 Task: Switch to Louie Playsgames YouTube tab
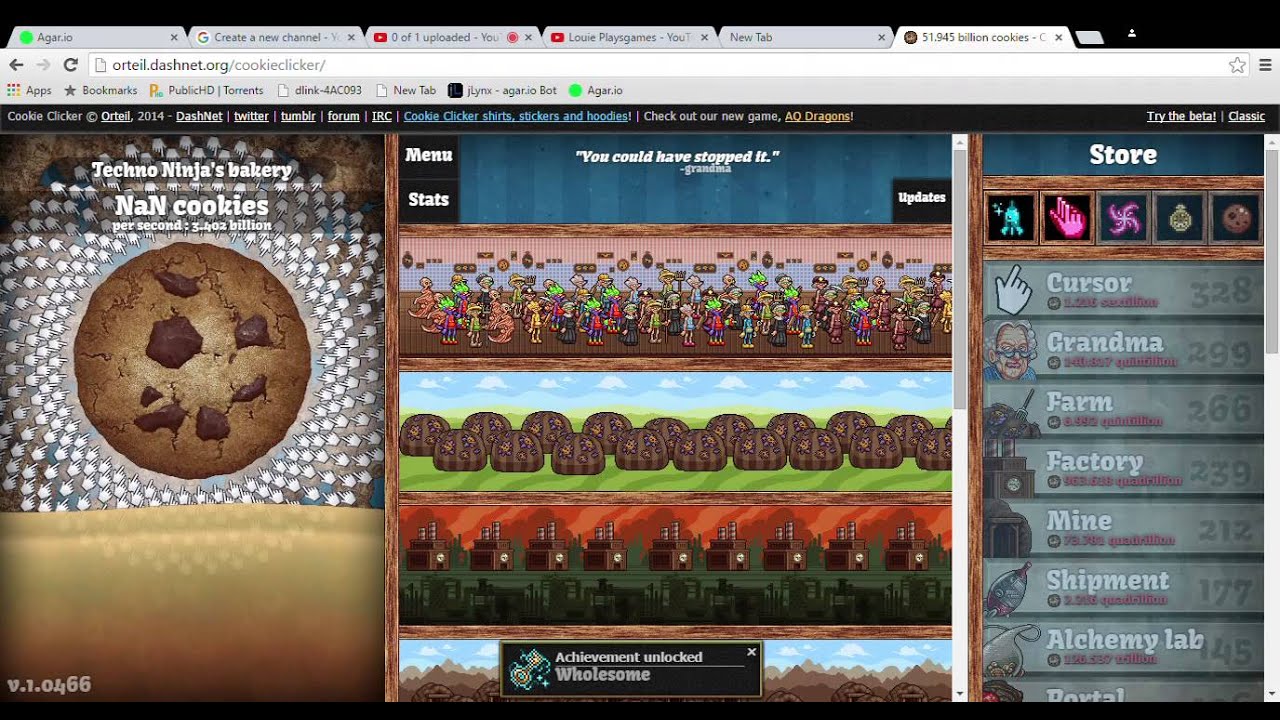(x=630, y=37)
